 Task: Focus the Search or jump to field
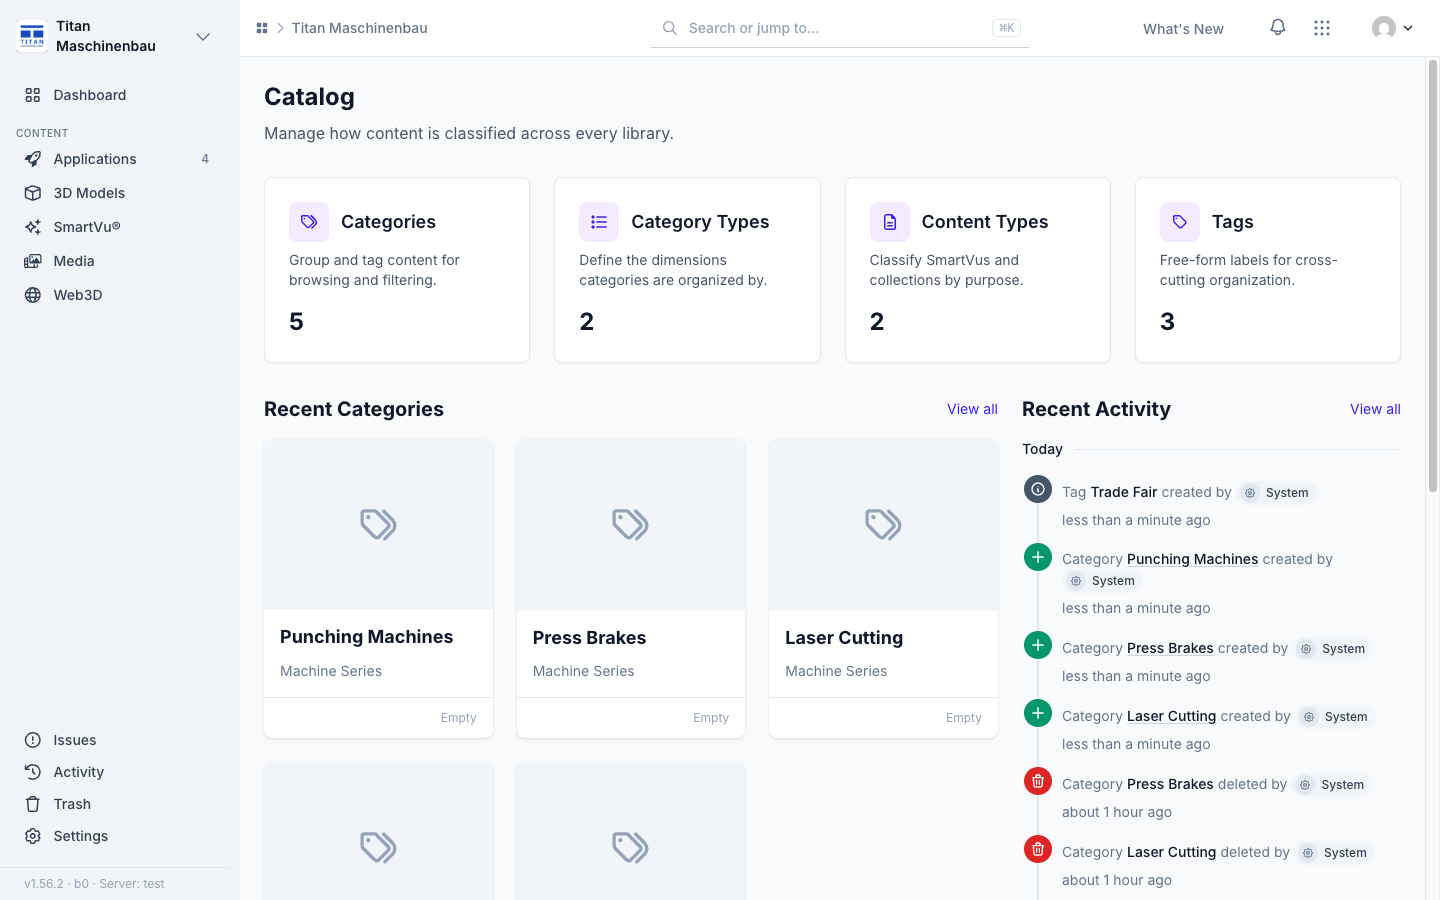click(840, 28)
